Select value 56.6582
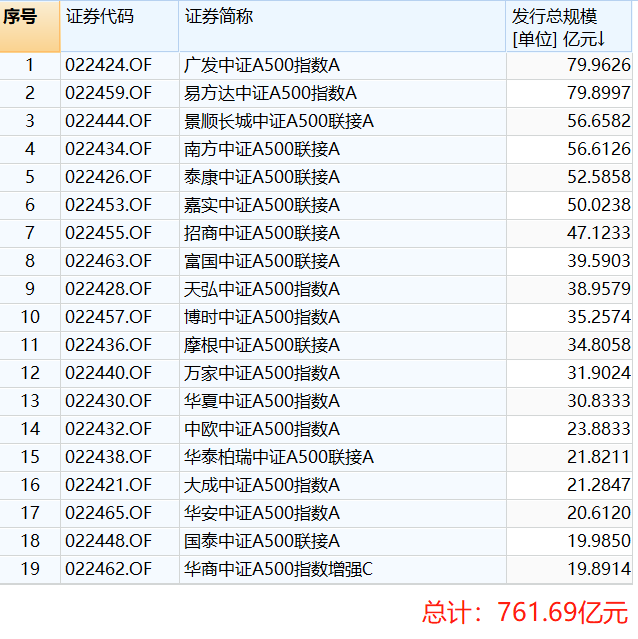 click(569, 121)
